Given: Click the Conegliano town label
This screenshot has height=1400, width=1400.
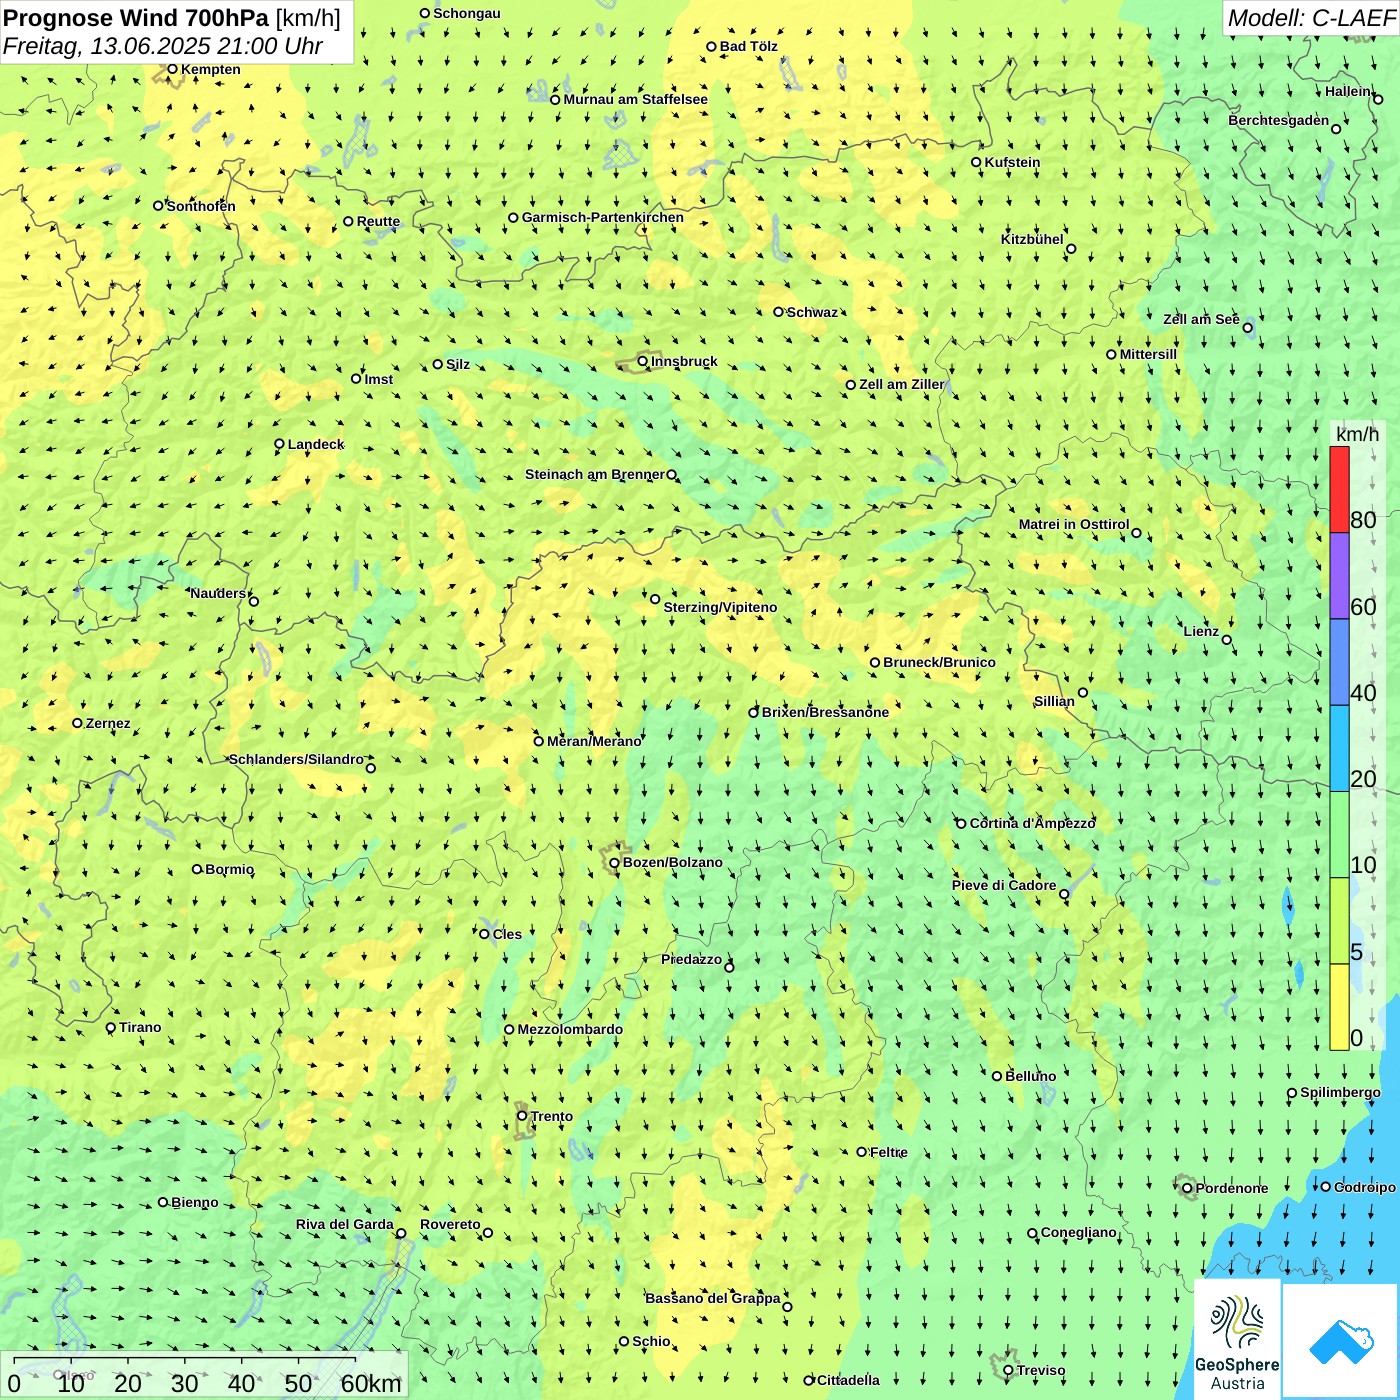Looking at the screenshot, I should tap(1078, 1232).
